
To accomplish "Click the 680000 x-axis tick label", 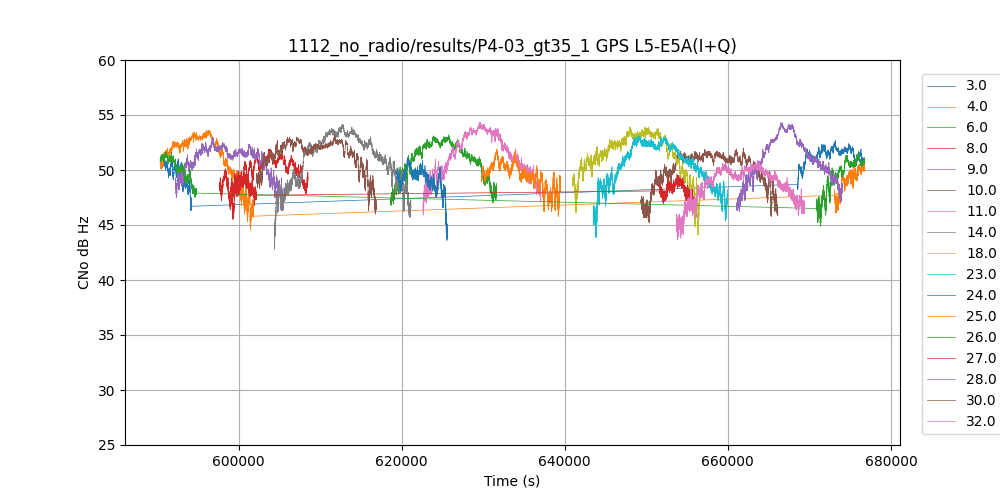I will pyautogui.click(x=891, y=462).
